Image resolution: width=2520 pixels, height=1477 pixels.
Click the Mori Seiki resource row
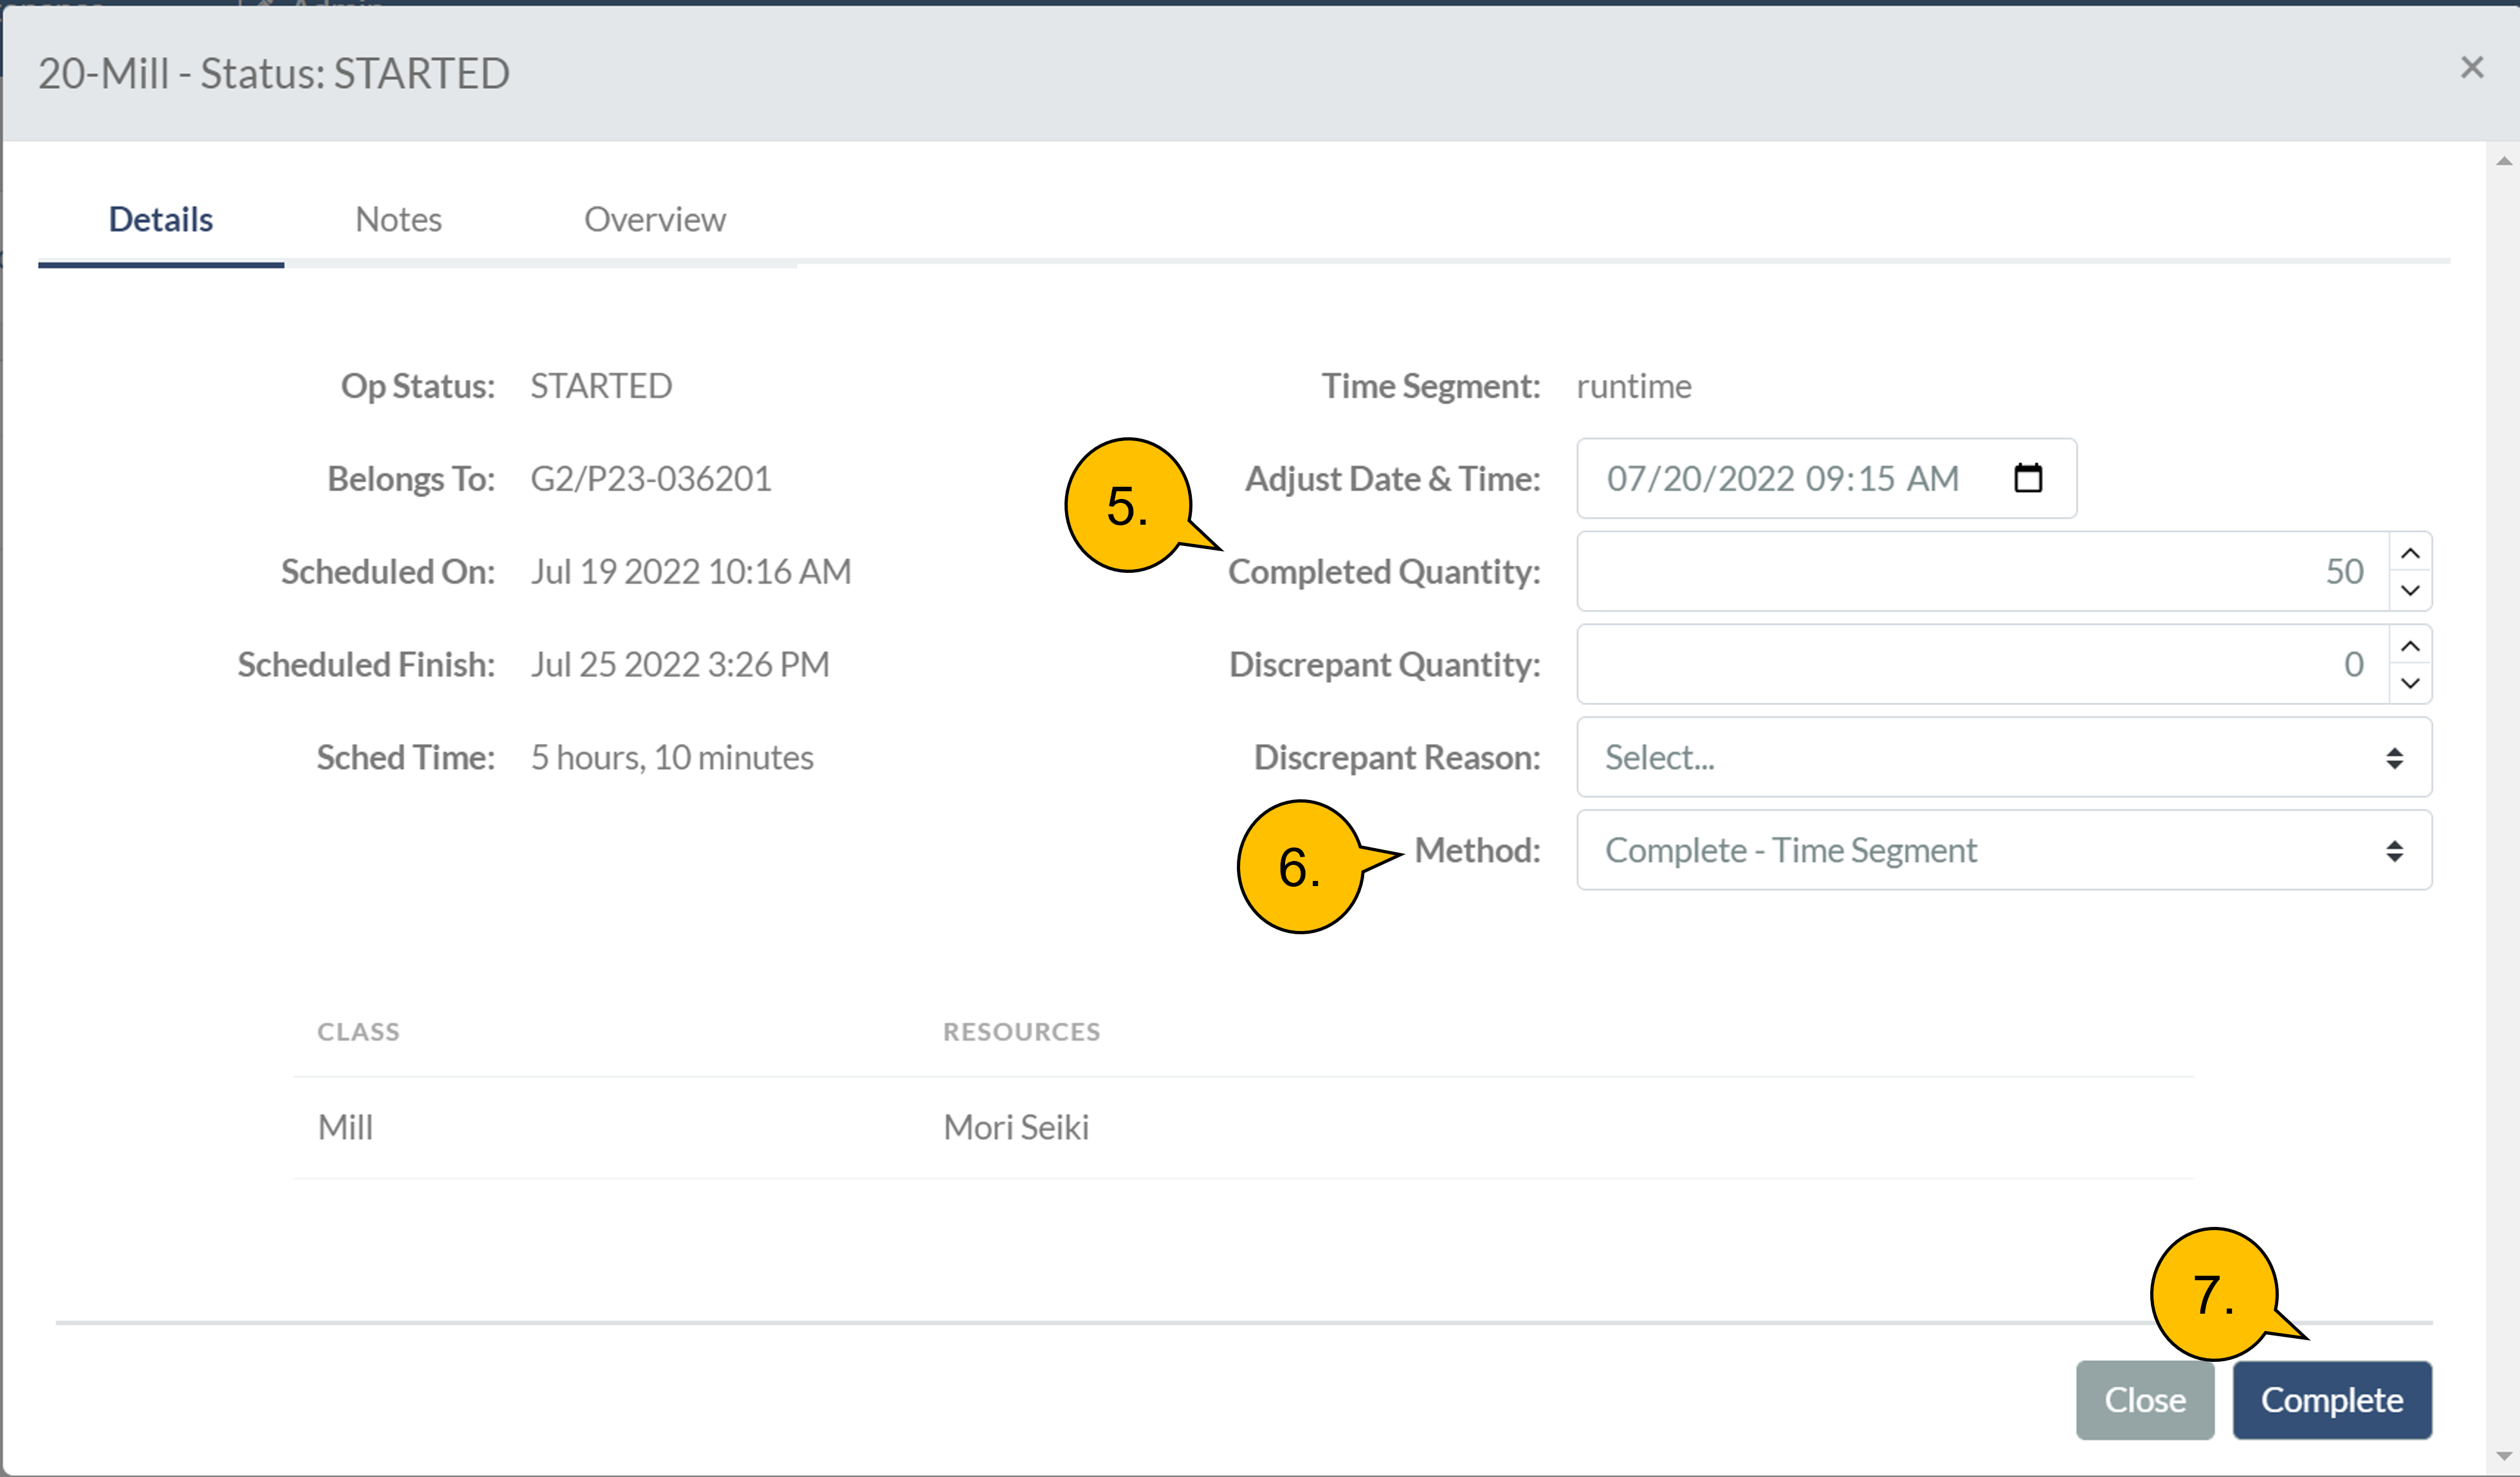[x=1016, y=1127]
